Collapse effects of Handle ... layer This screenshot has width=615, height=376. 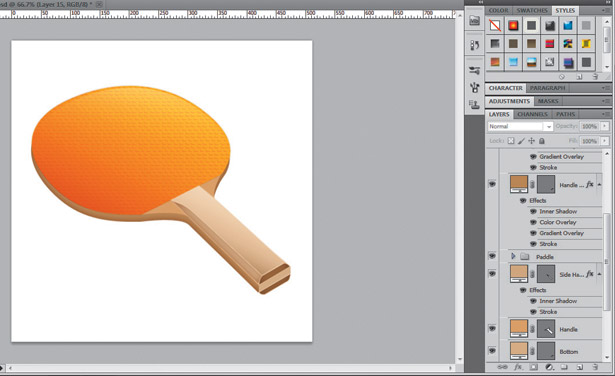(x=599, y=184)
